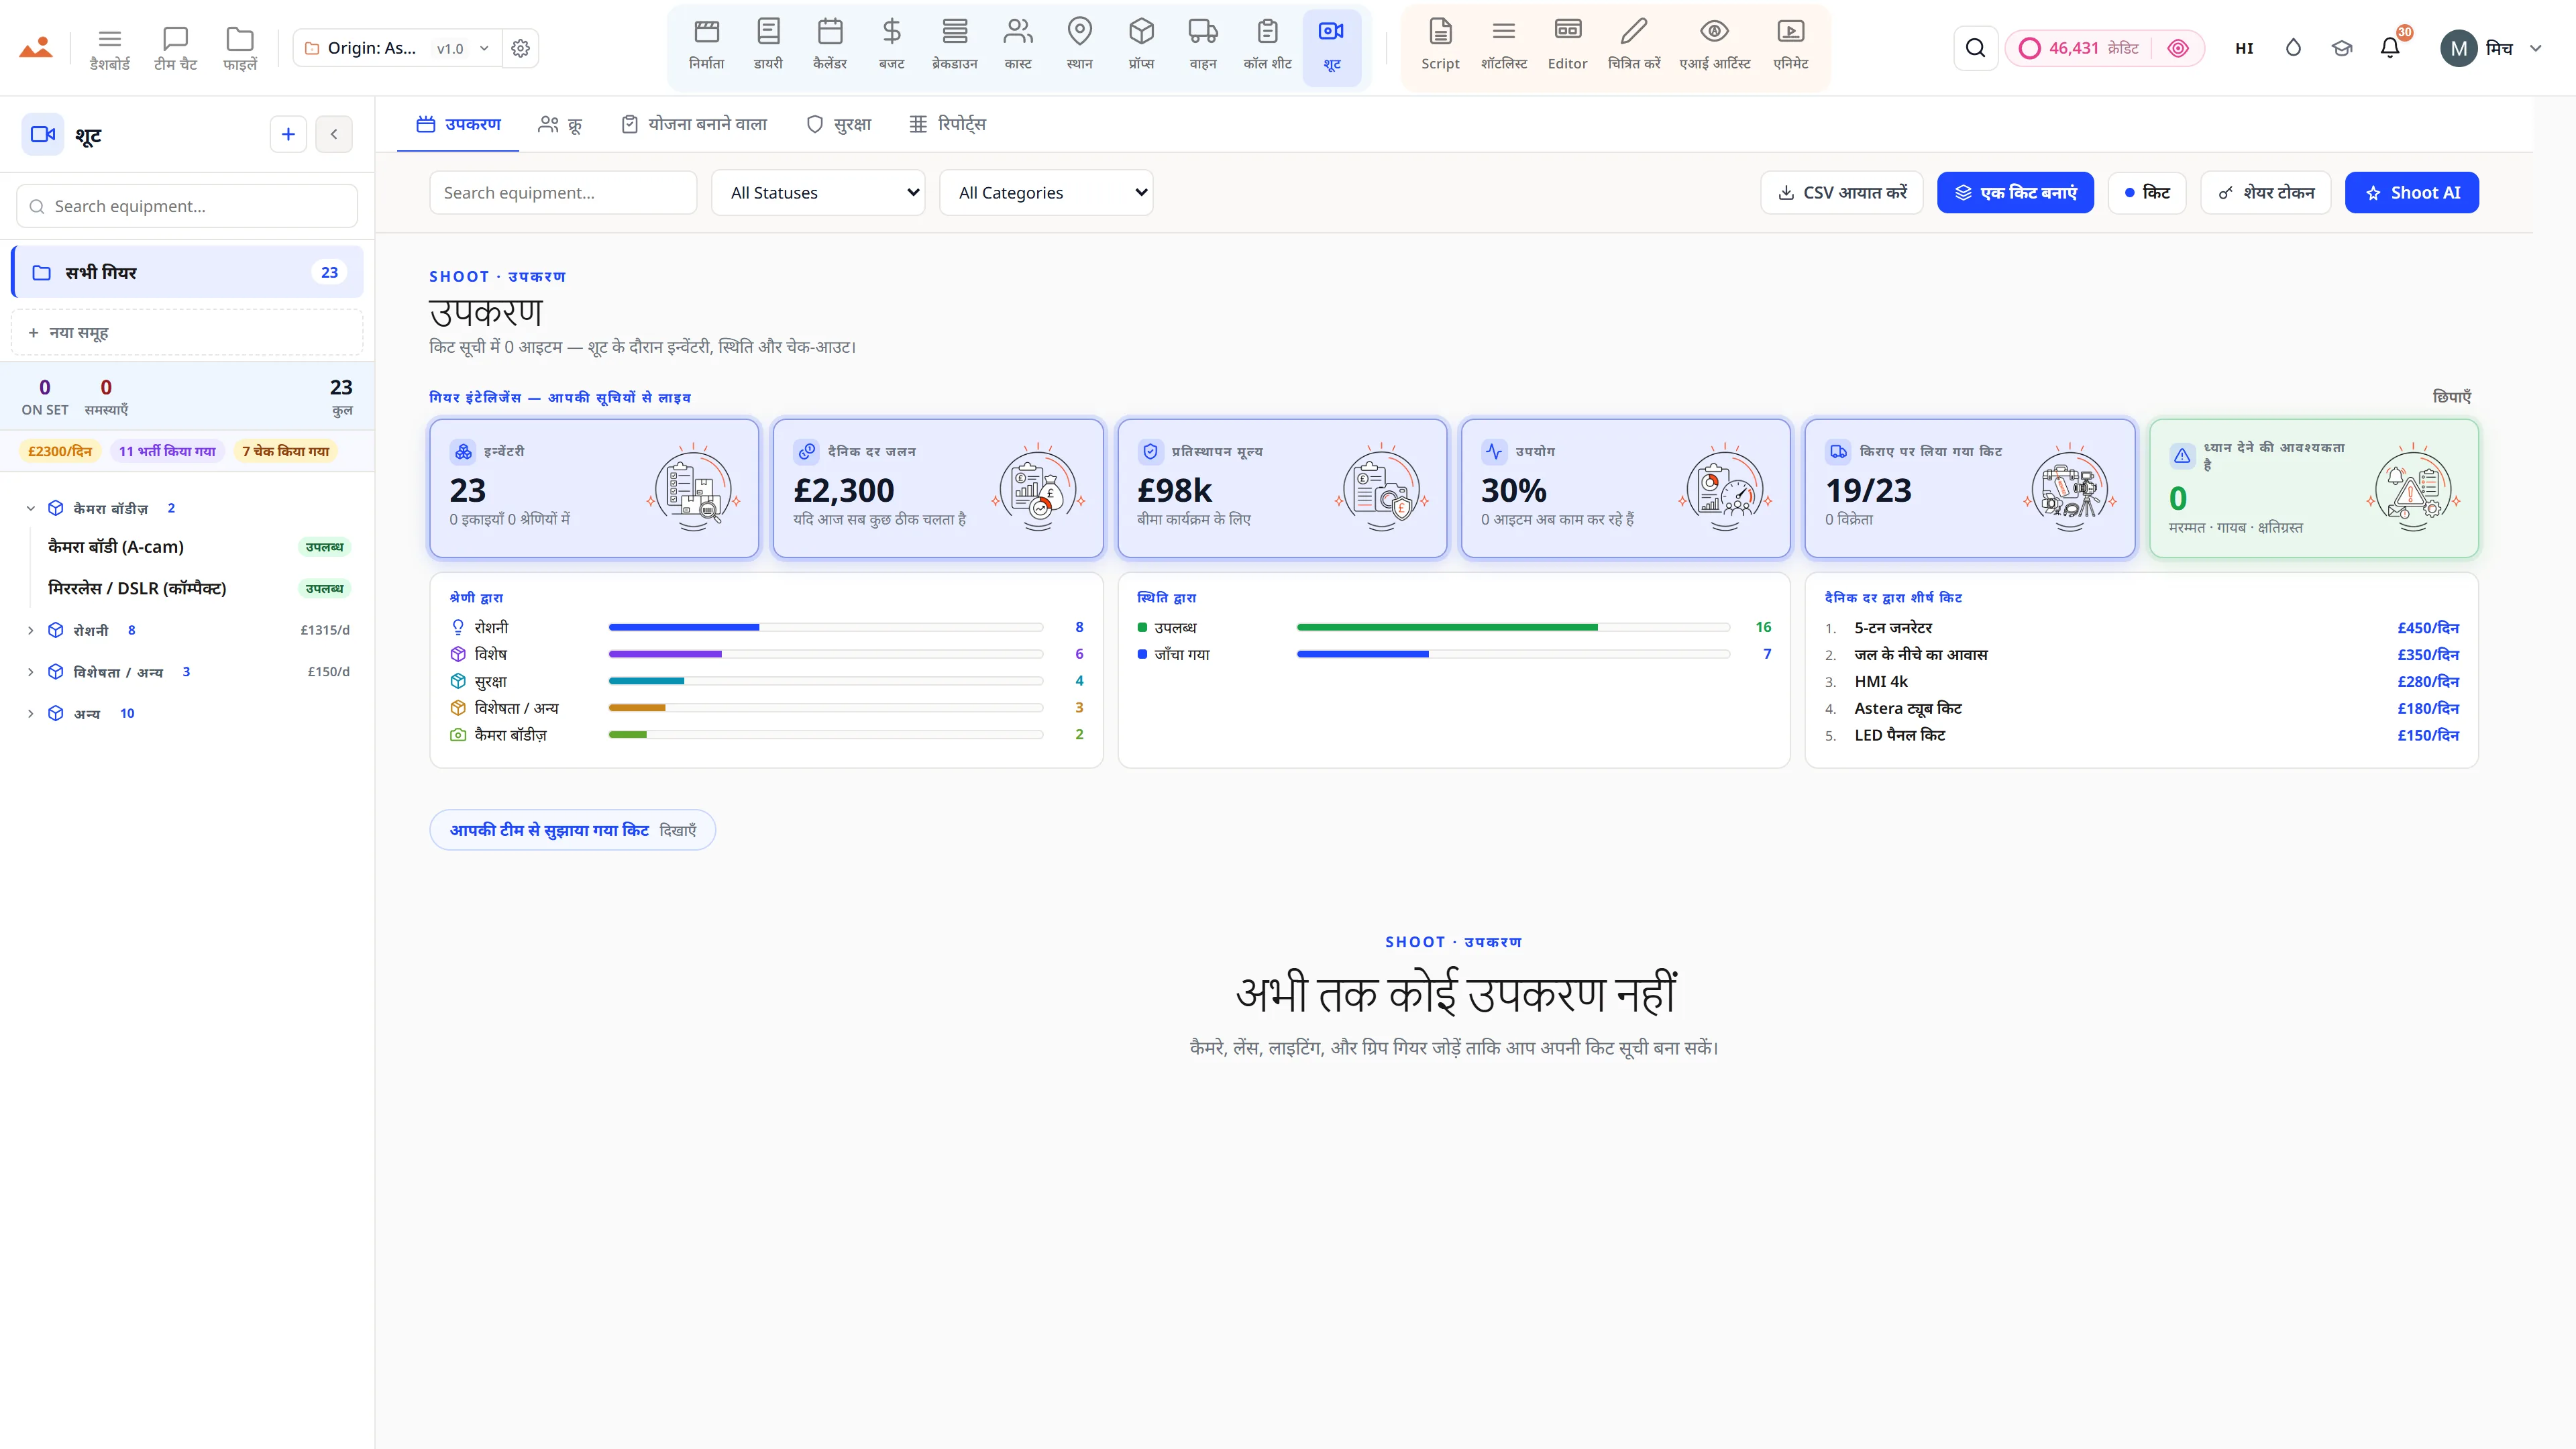
Task: Switch to the सुरक्षा tab
Action: [839, 124]
